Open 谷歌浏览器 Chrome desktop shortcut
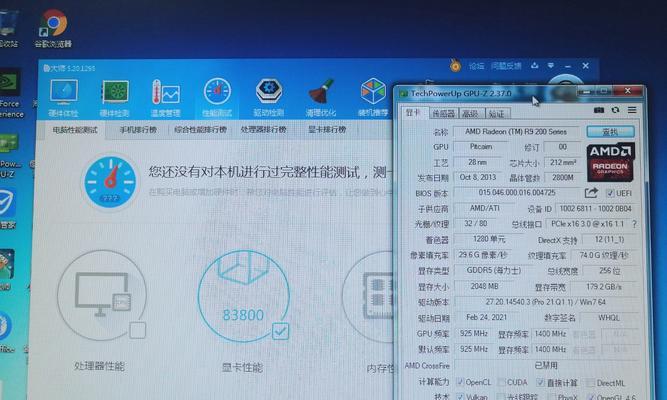 pos(53,28)
